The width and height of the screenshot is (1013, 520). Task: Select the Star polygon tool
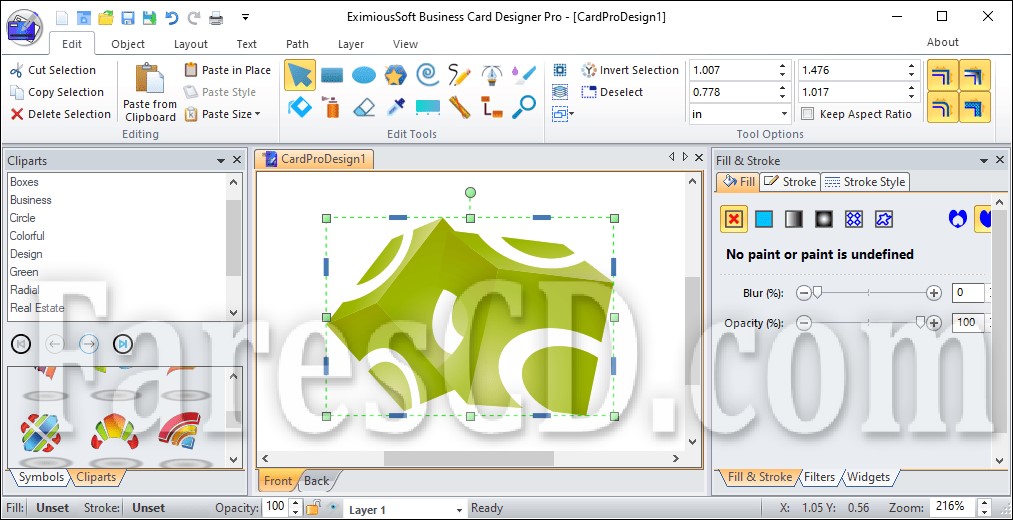click(395, 76)
